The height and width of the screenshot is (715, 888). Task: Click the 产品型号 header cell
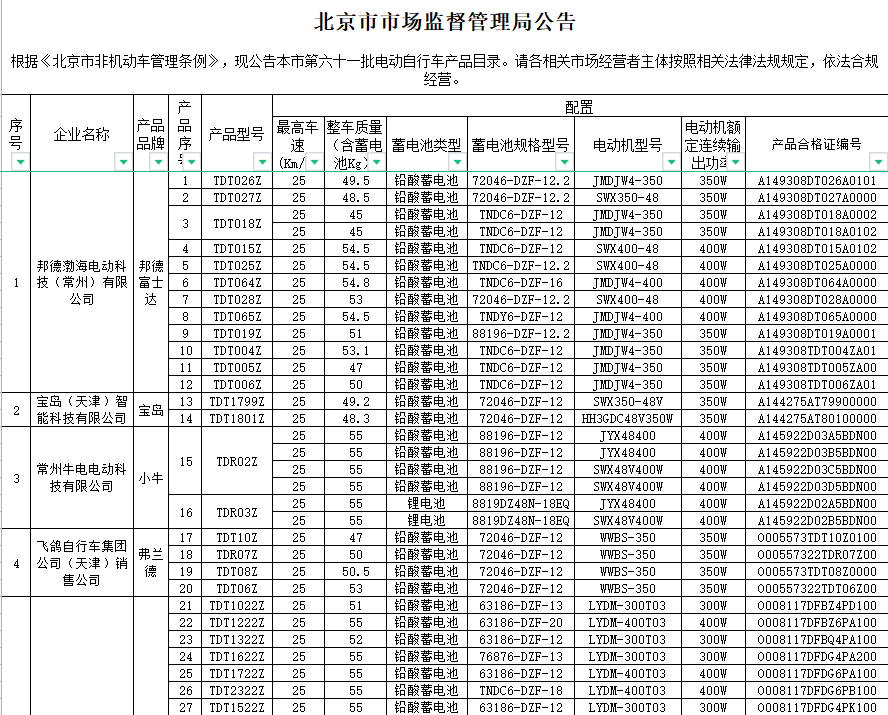point(236,134)
